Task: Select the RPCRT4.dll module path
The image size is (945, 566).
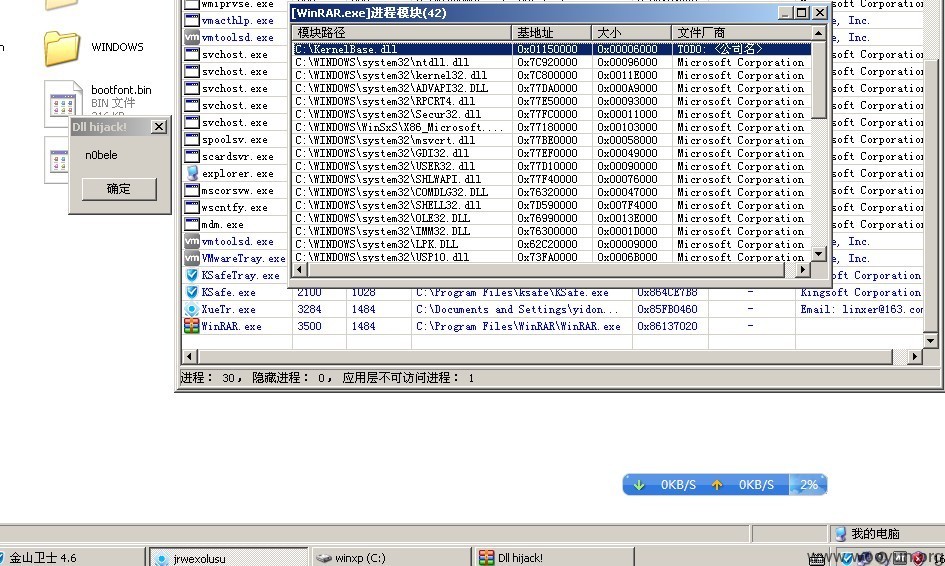Action: 385,101
